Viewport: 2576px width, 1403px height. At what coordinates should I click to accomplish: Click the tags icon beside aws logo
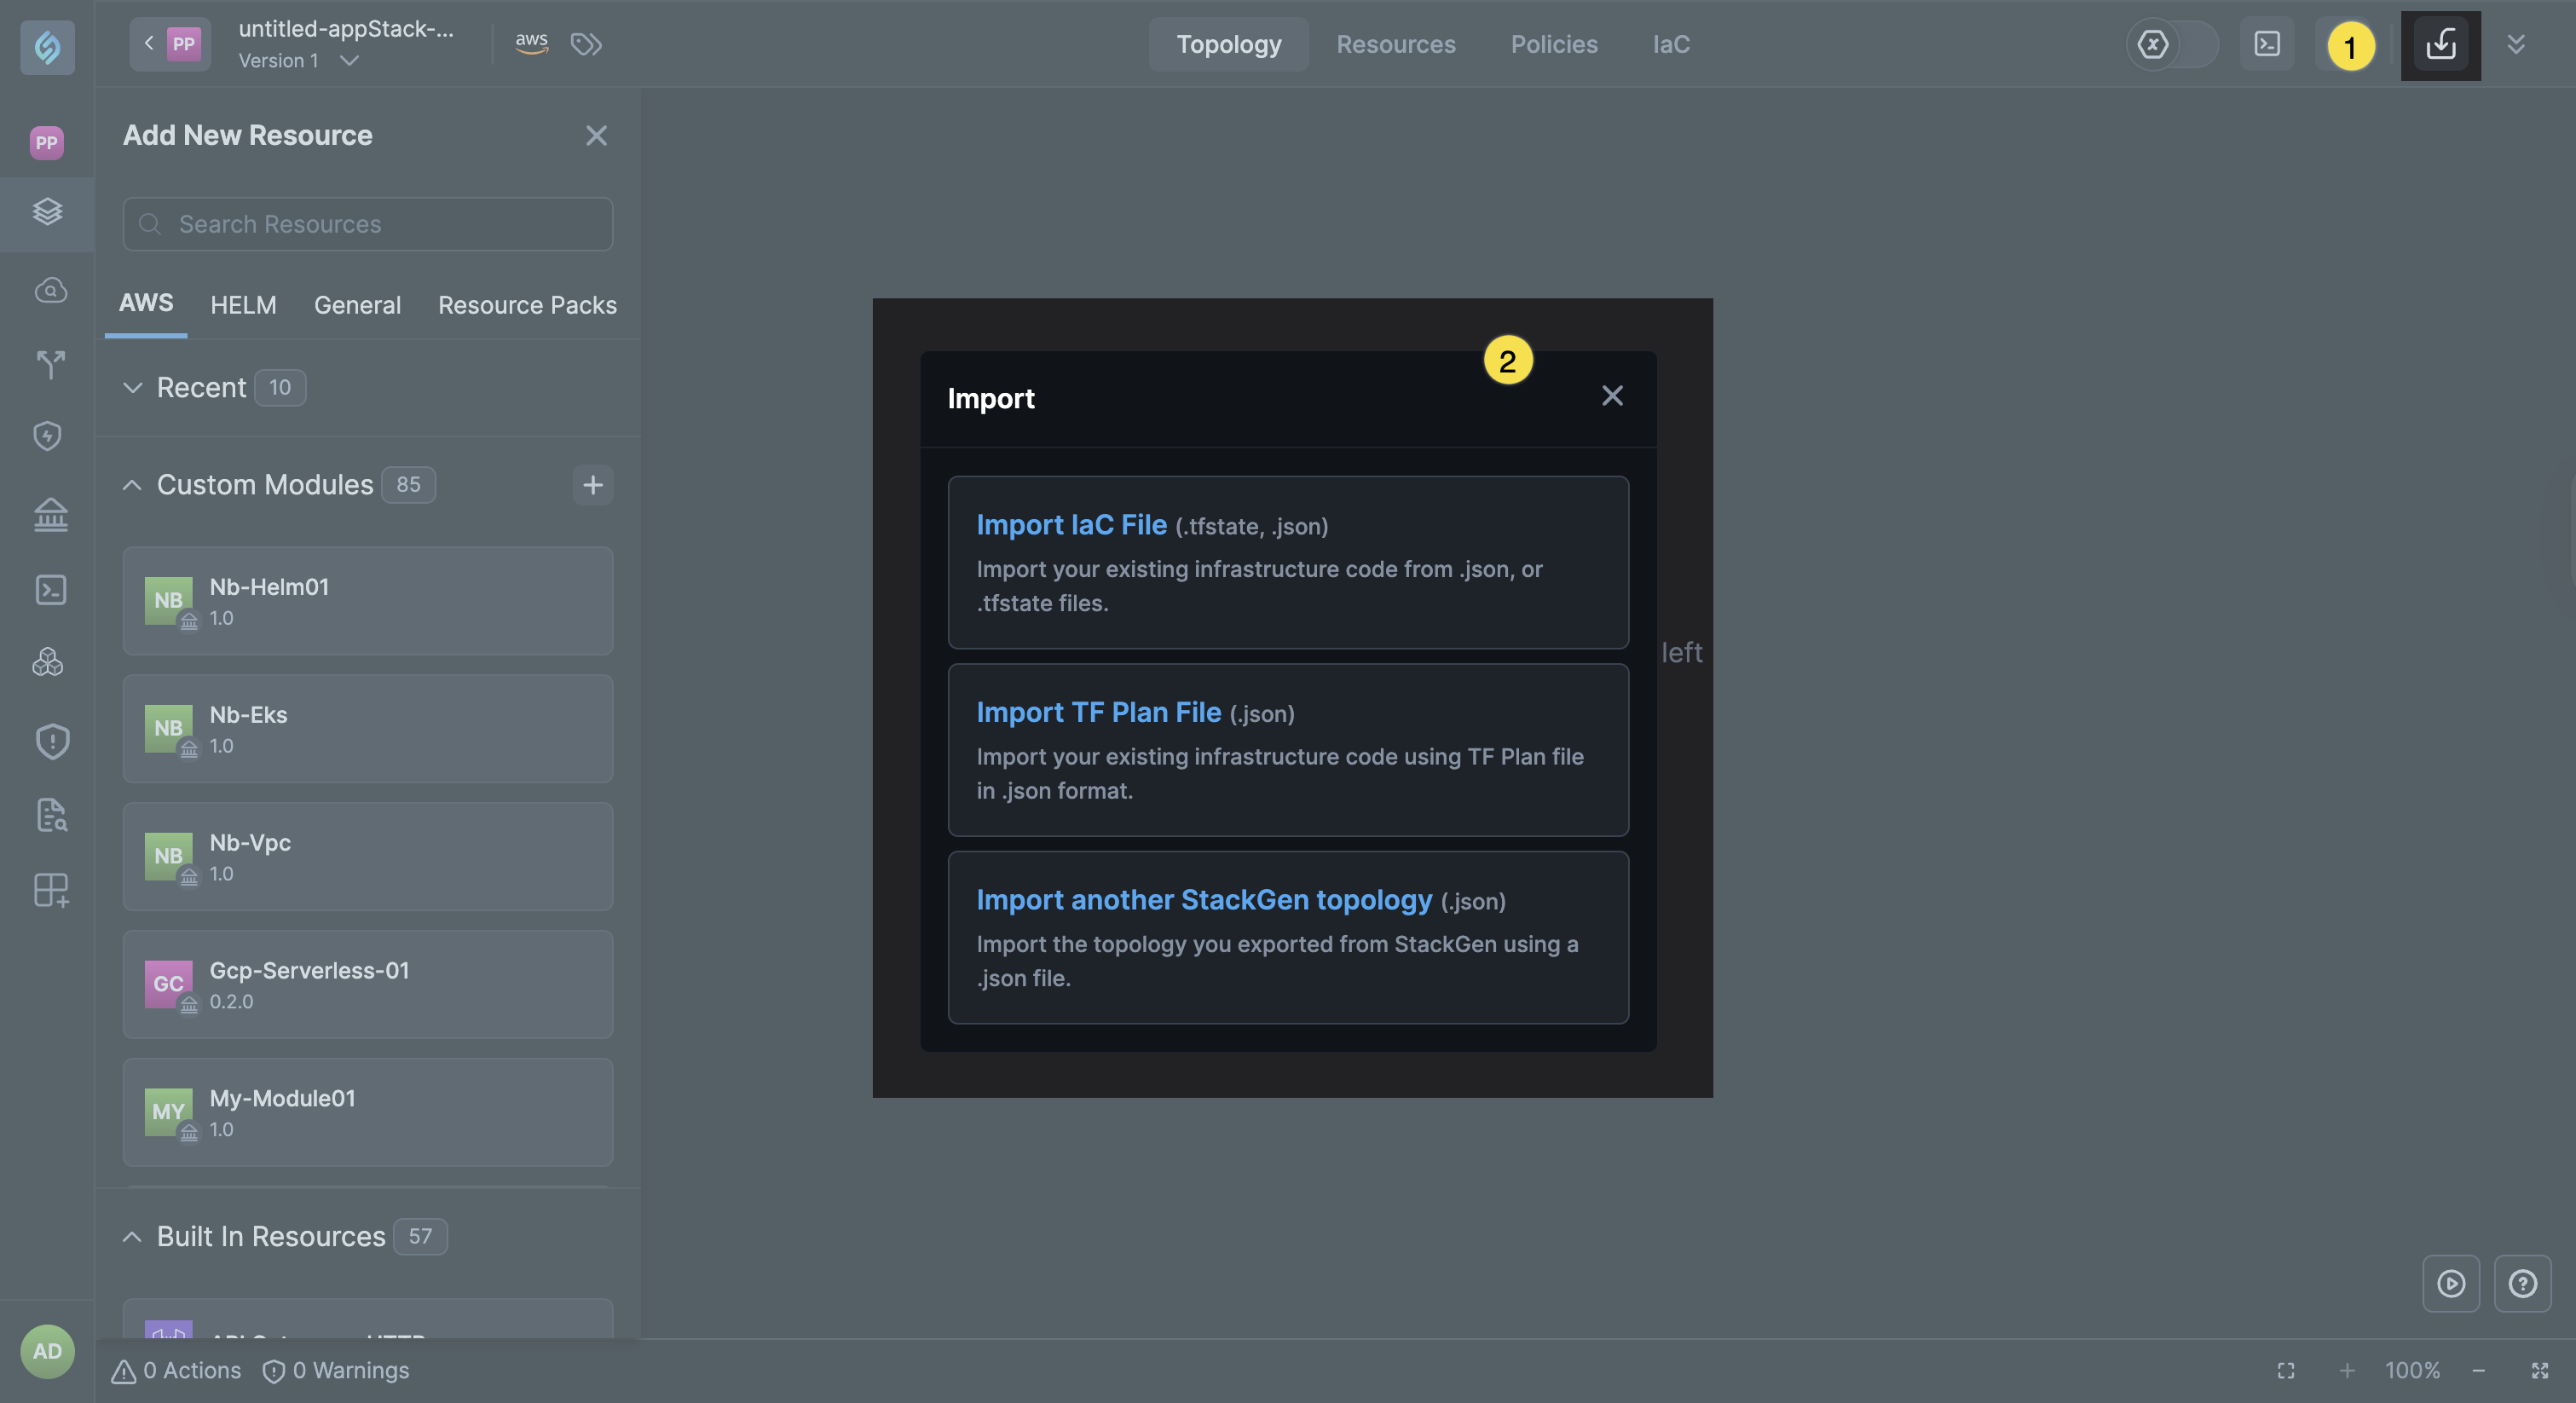point(586,44)
